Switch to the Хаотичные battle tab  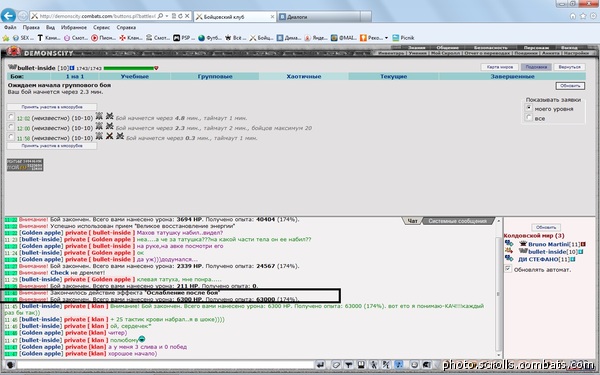click(x=304, y=77)
